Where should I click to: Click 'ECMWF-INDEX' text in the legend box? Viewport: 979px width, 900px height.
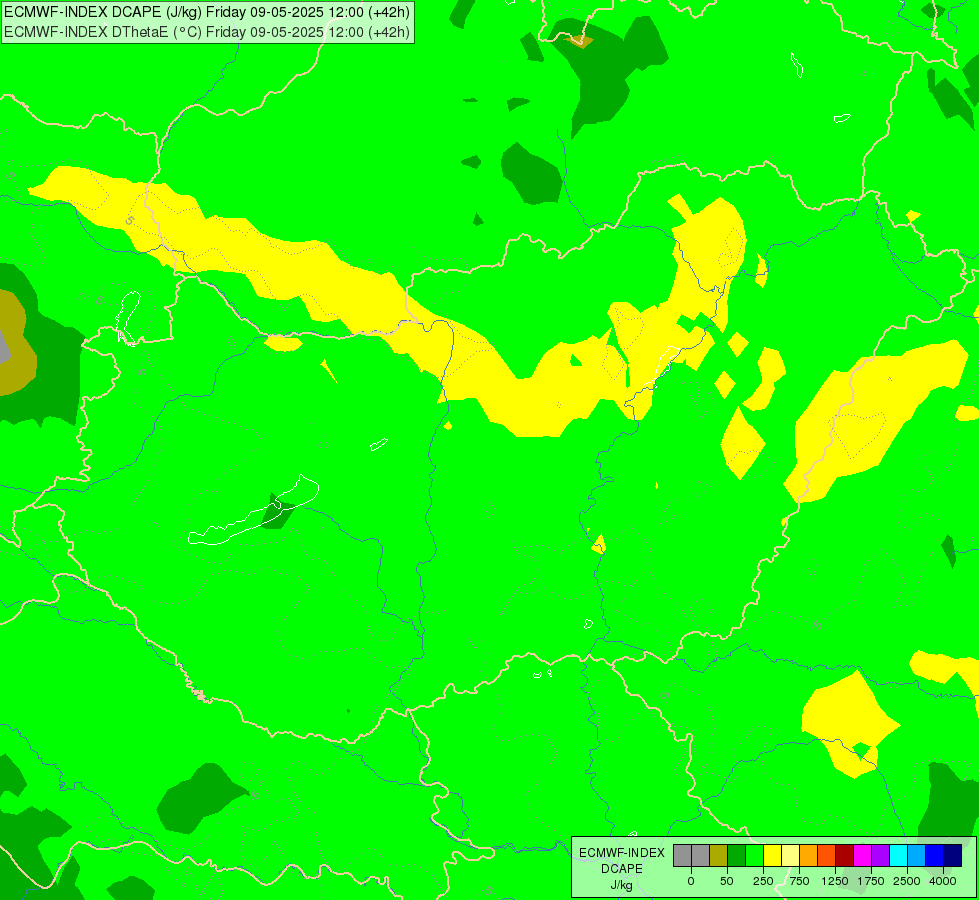click(622, 853)
